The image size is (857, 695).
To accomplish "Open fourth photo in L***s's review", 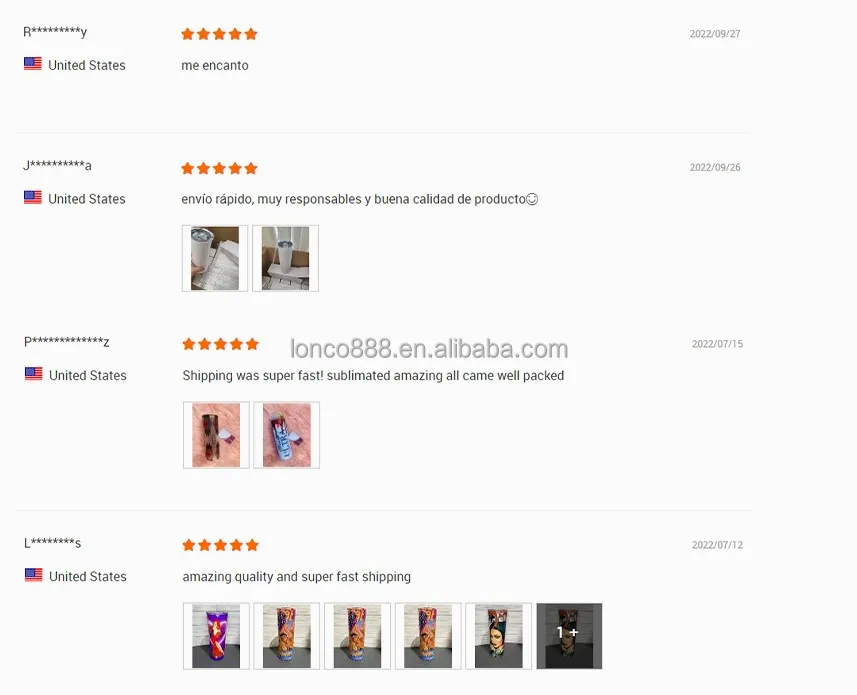I will [428, 636].
